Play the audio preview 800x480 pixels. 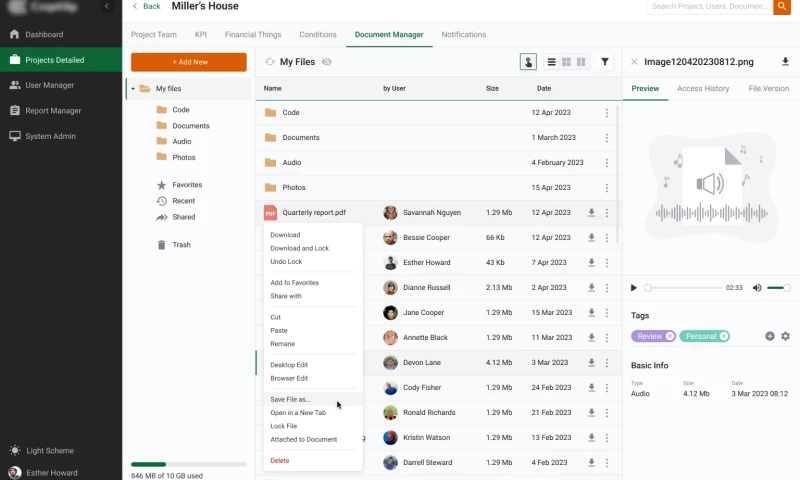point(634,288)
